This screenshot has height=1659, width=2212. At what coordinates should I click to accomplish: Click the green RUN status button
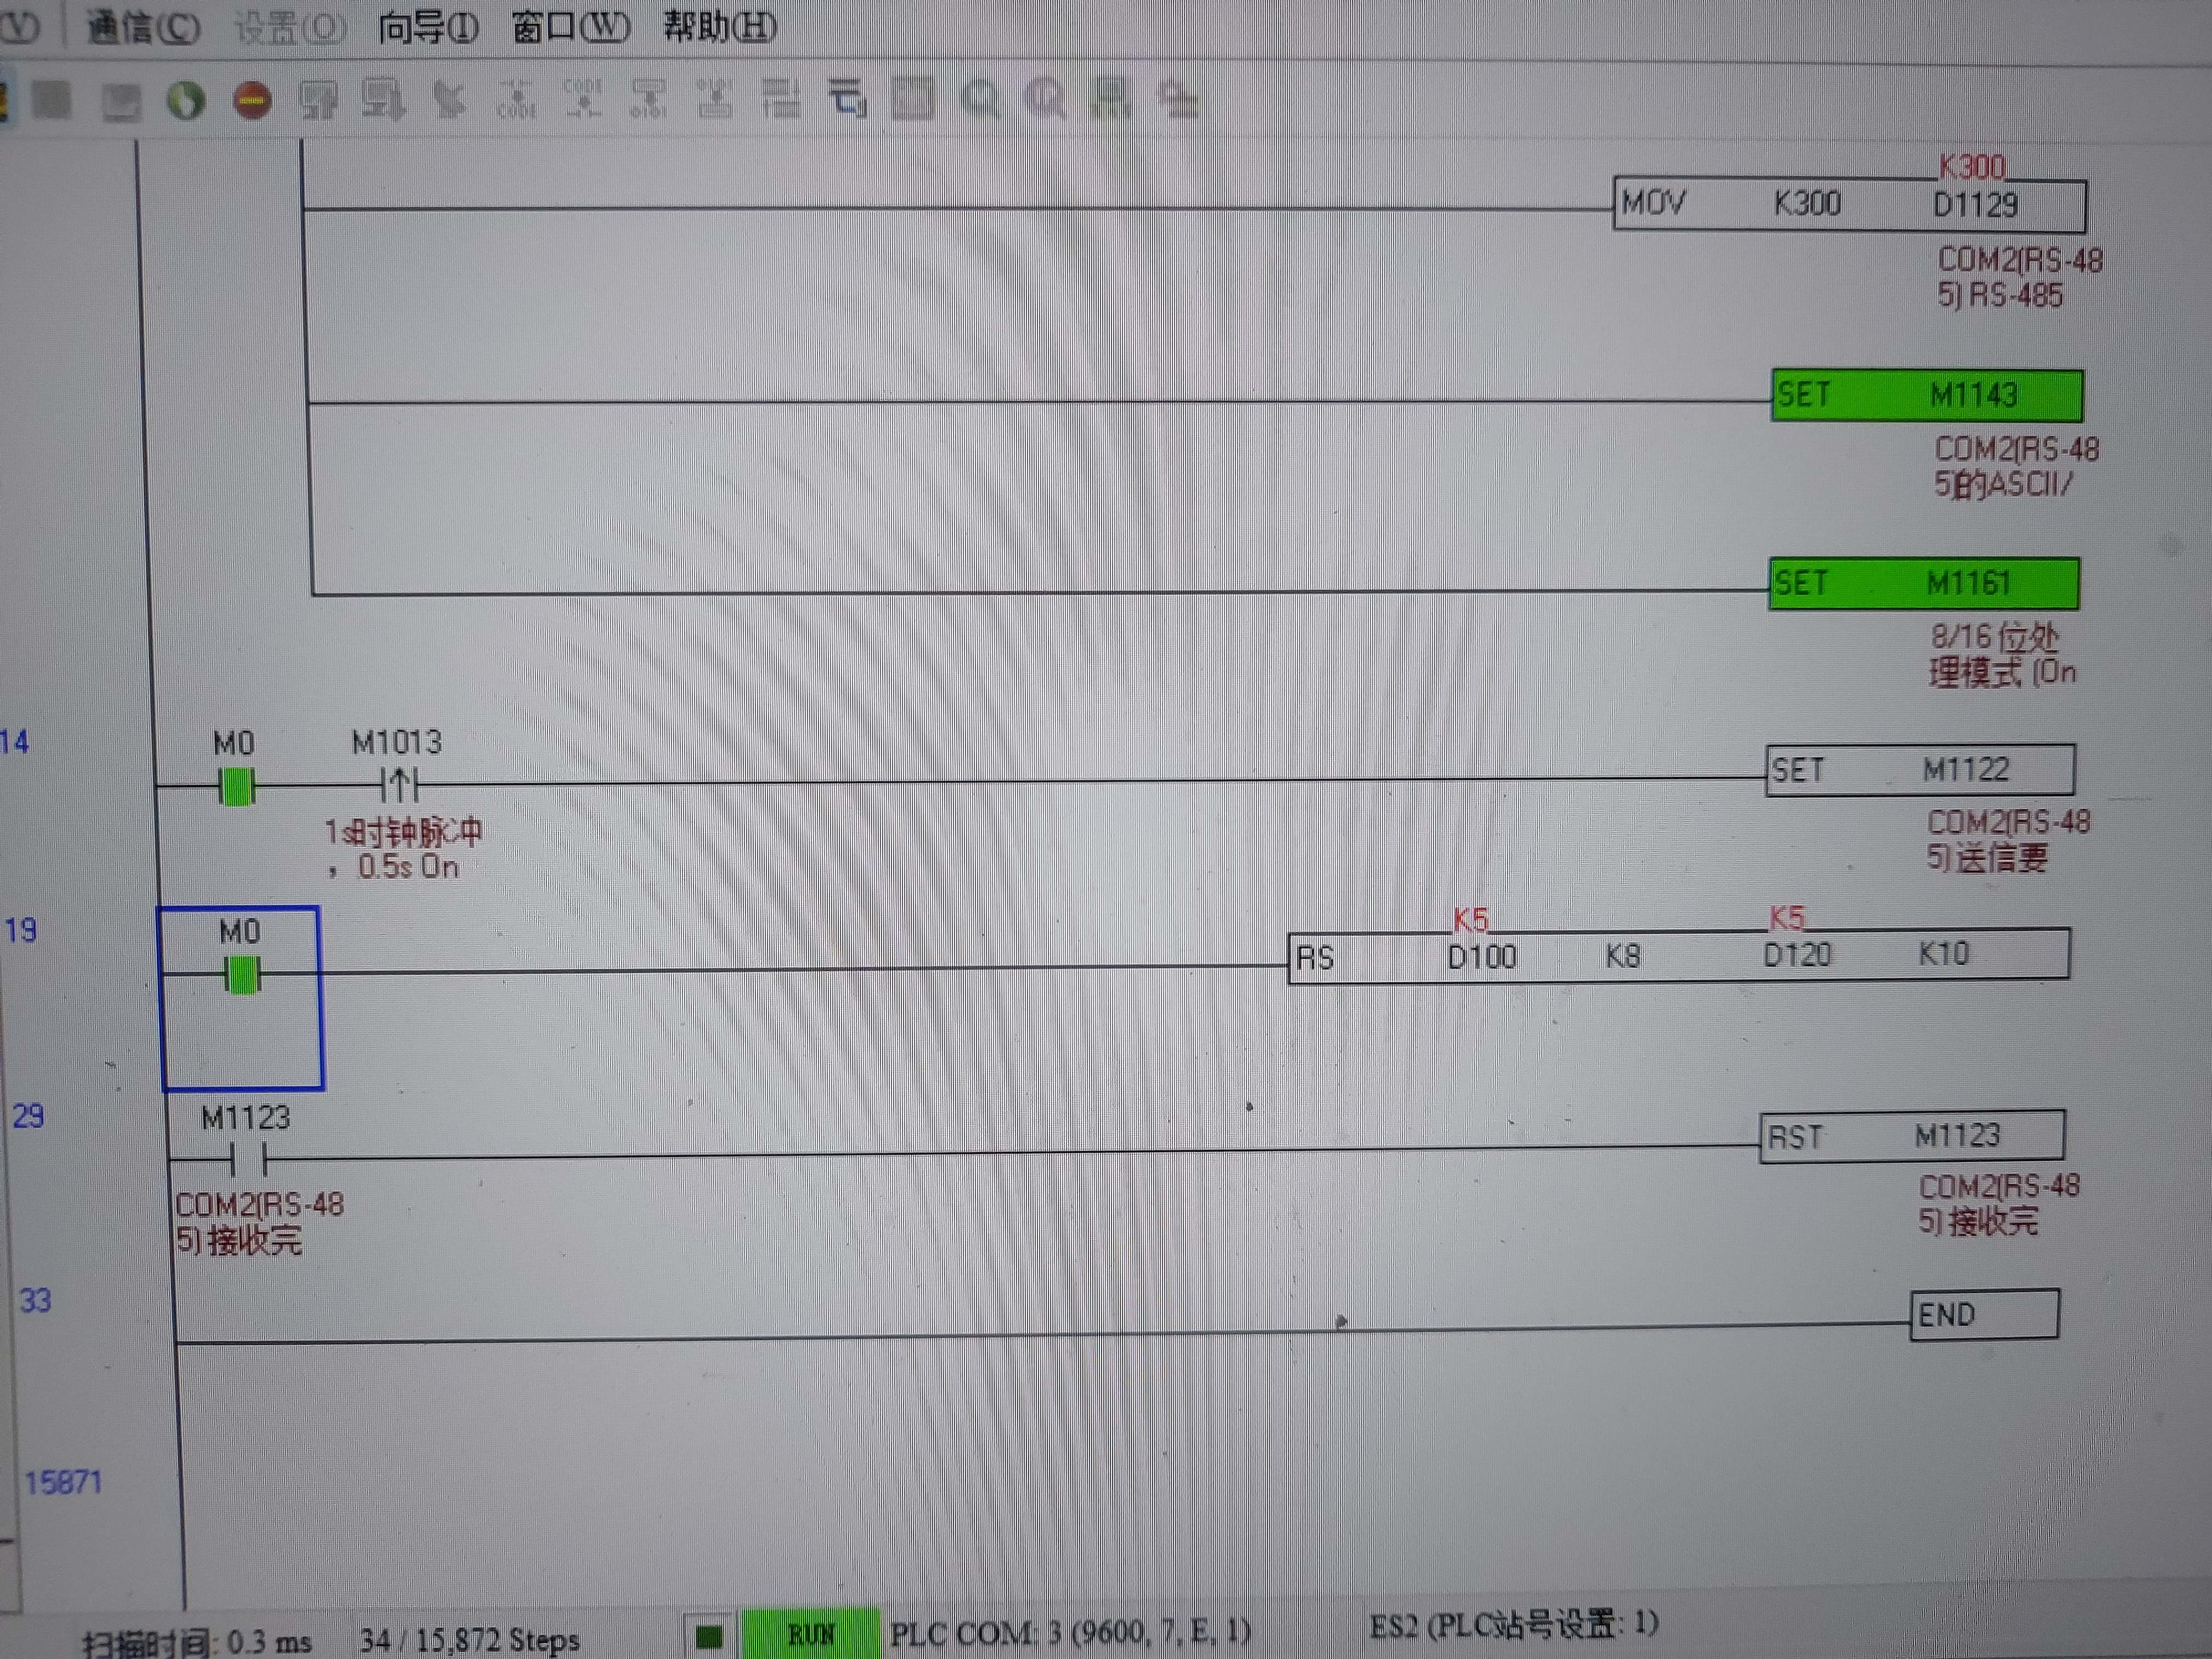pyautogui.click(x=811, y=1635)
